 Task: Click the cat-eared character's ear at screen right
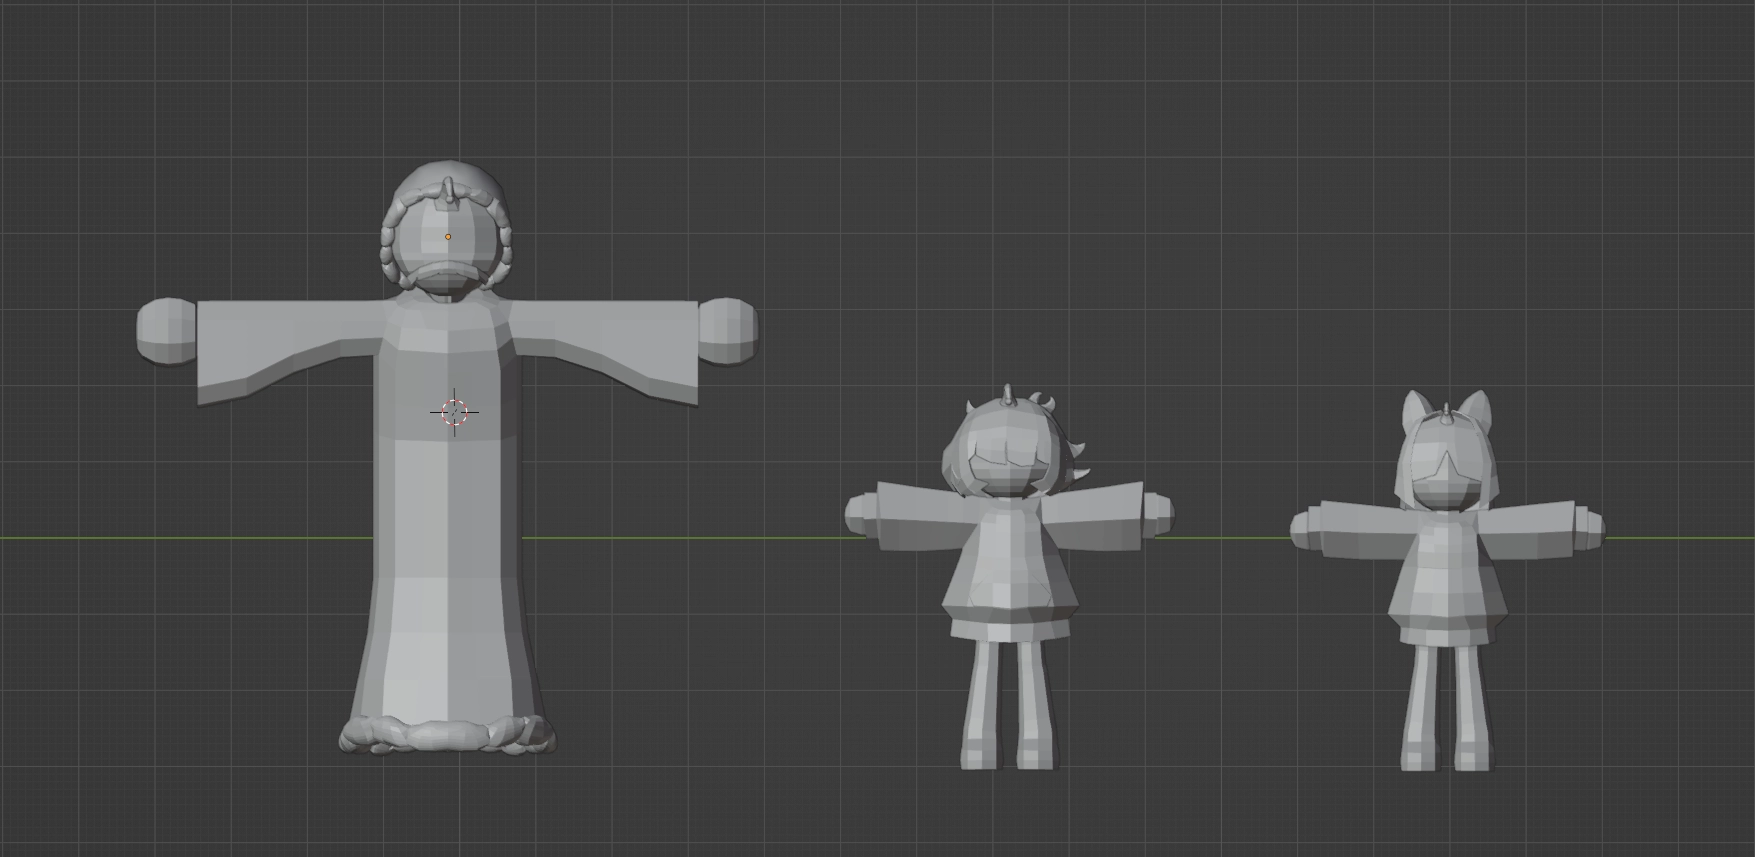pos(1476,410)
